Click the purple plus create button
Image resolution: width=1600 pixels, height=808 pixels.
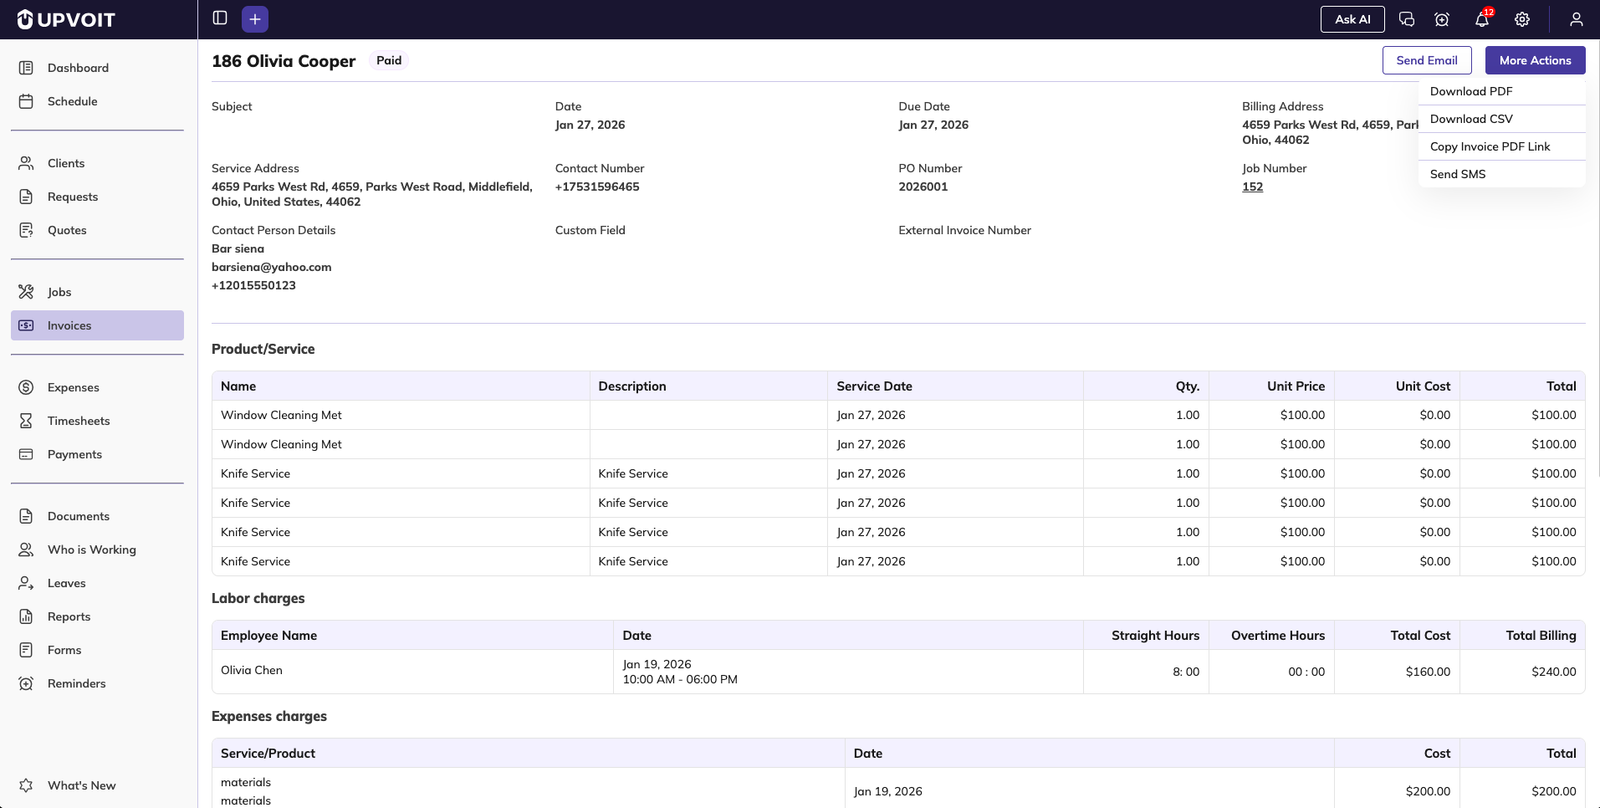255,19
